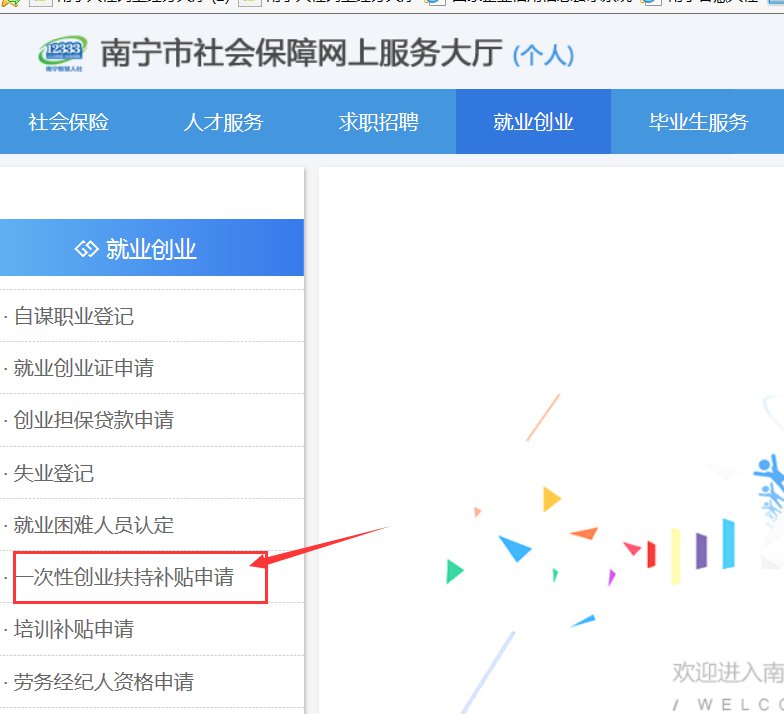The height and width of the screenshot is (714, 784).
Task: Click the 就业创业 sidebar header
Action: tap(152, 248)
